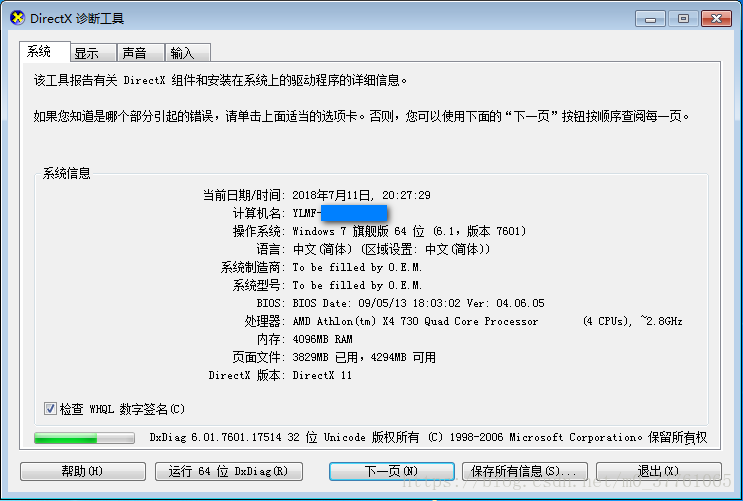The height and width of the screenshot is (501, 743).
Task: Click the 操作系统 Windows 7 旗舰版 line
Action: click(409, 231)
